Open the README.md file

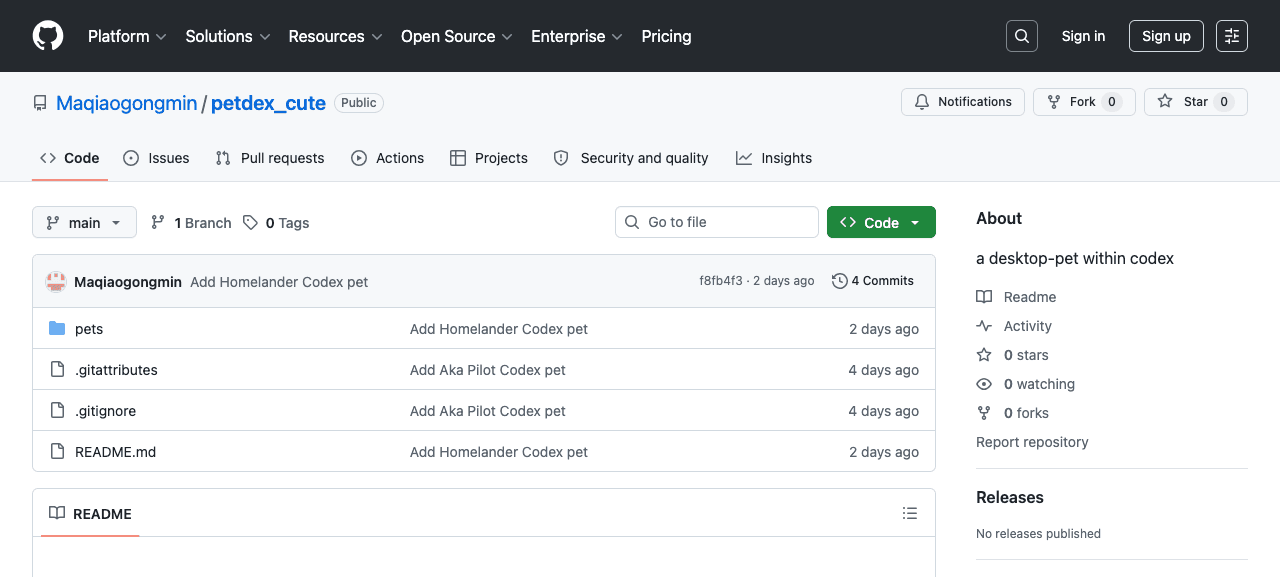pyautogui.click(x=115, y=452)
